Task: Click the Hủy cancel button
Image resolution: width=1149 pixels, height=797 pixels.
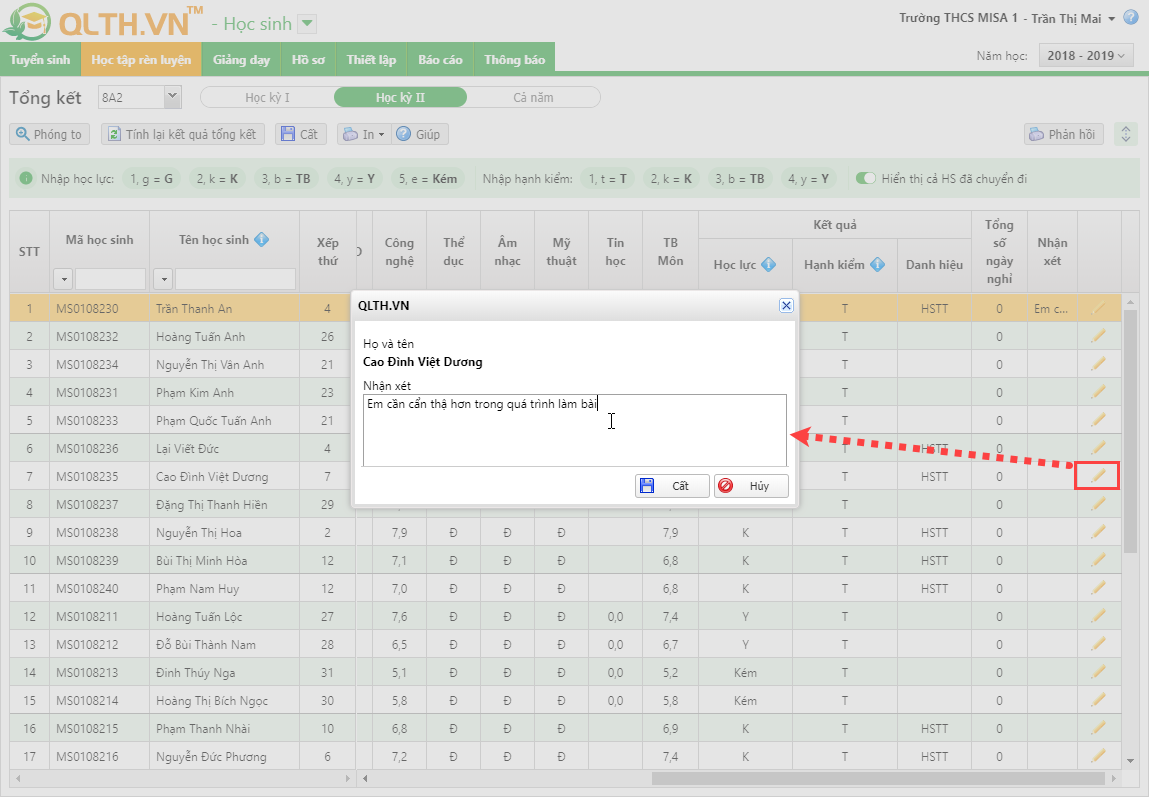Action: 751,486
